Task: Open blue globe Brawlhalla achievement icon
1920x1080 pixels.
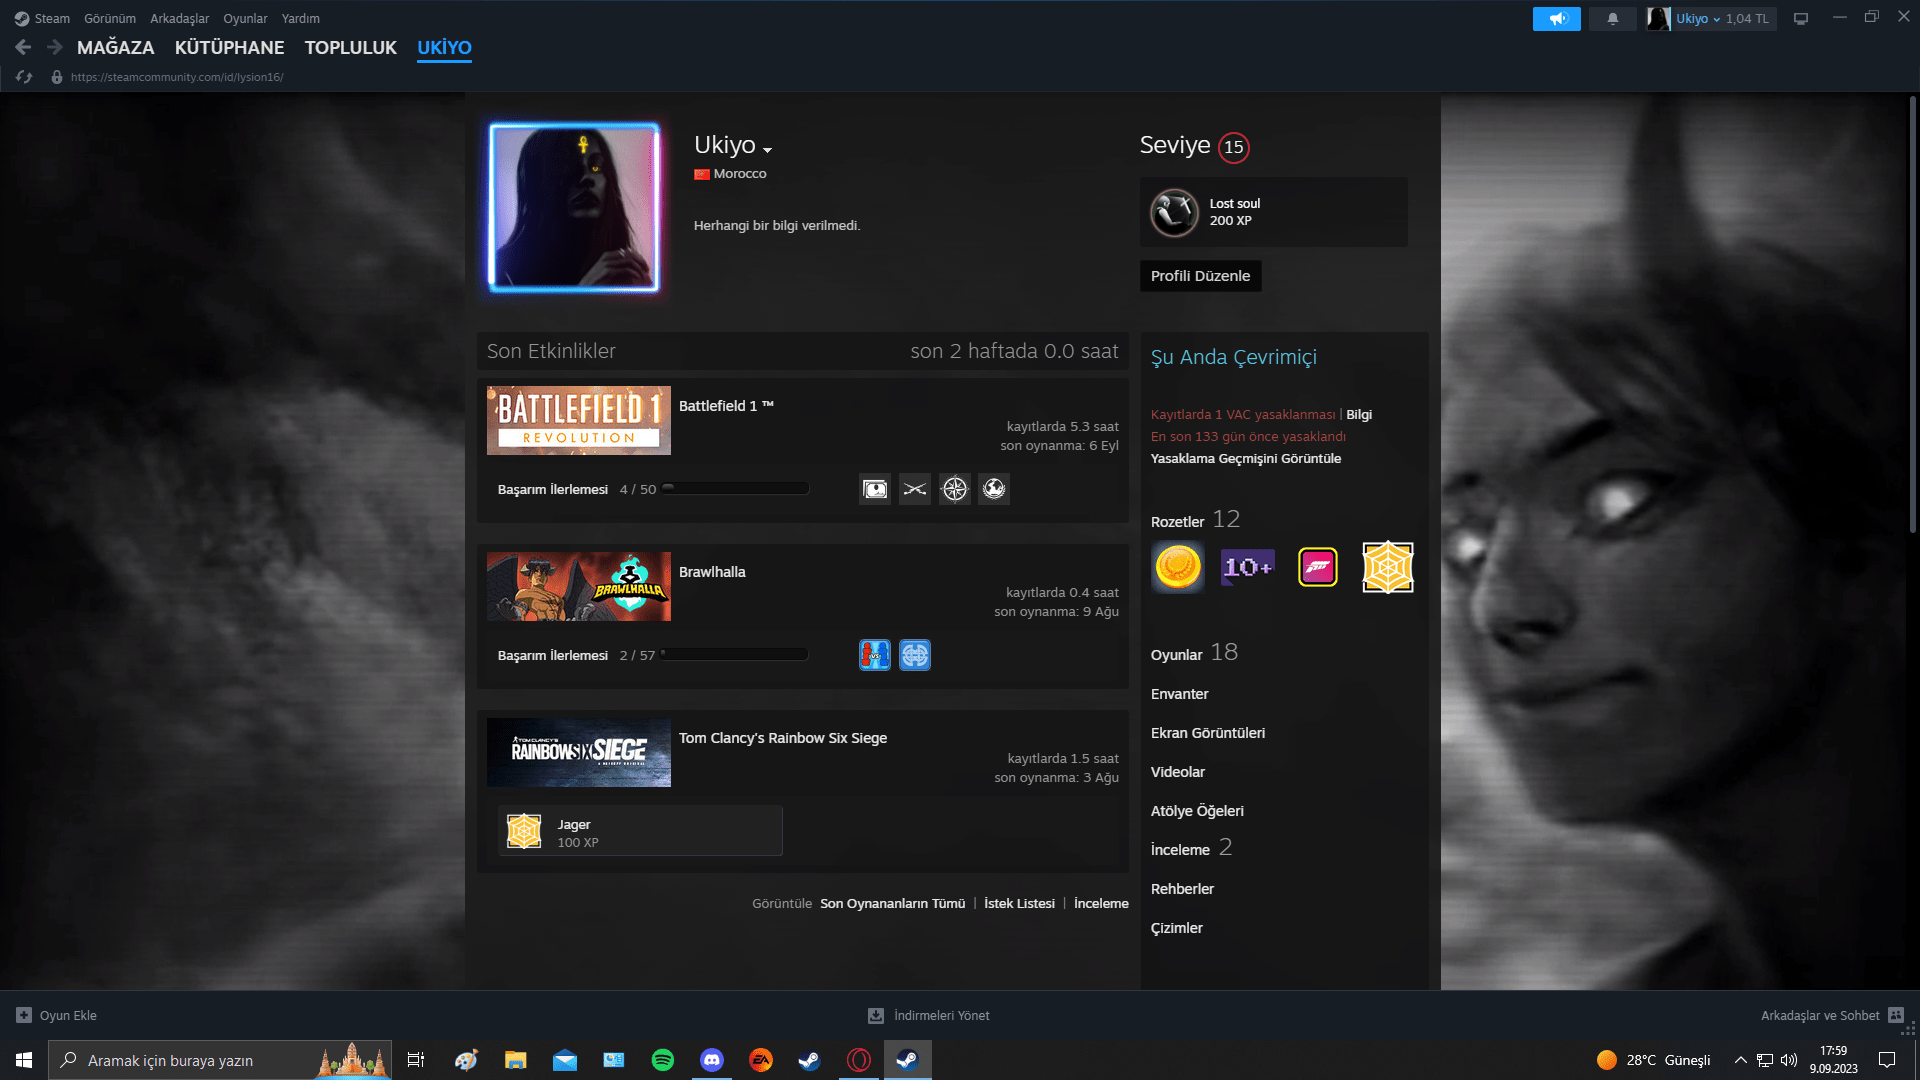Action: [x=915, y=655]
